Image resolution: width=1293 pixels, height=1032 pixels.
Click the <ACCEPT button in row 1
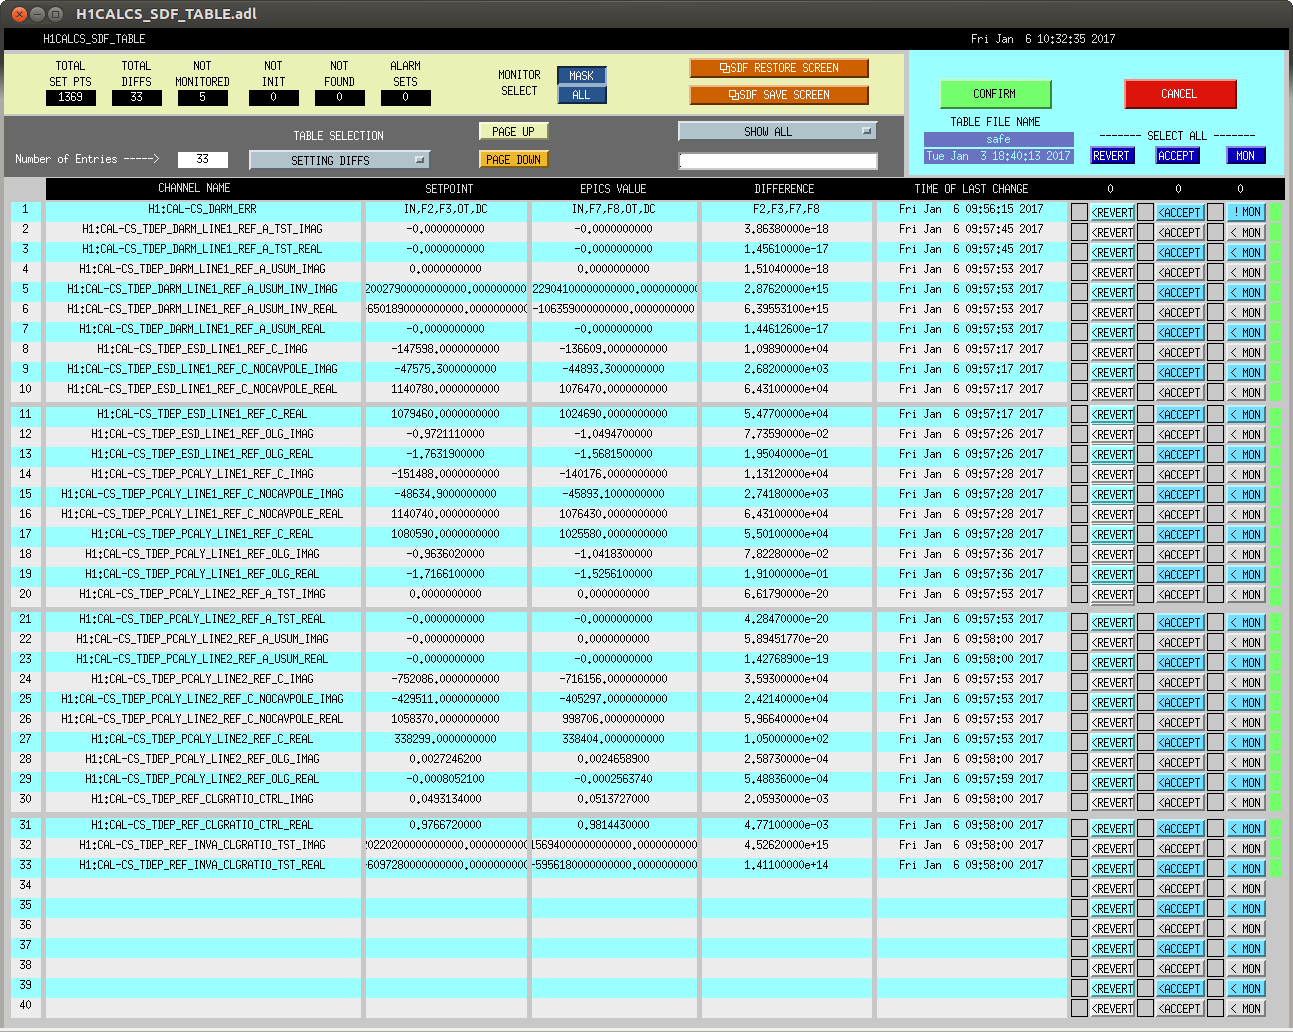tap(1180, 212)
